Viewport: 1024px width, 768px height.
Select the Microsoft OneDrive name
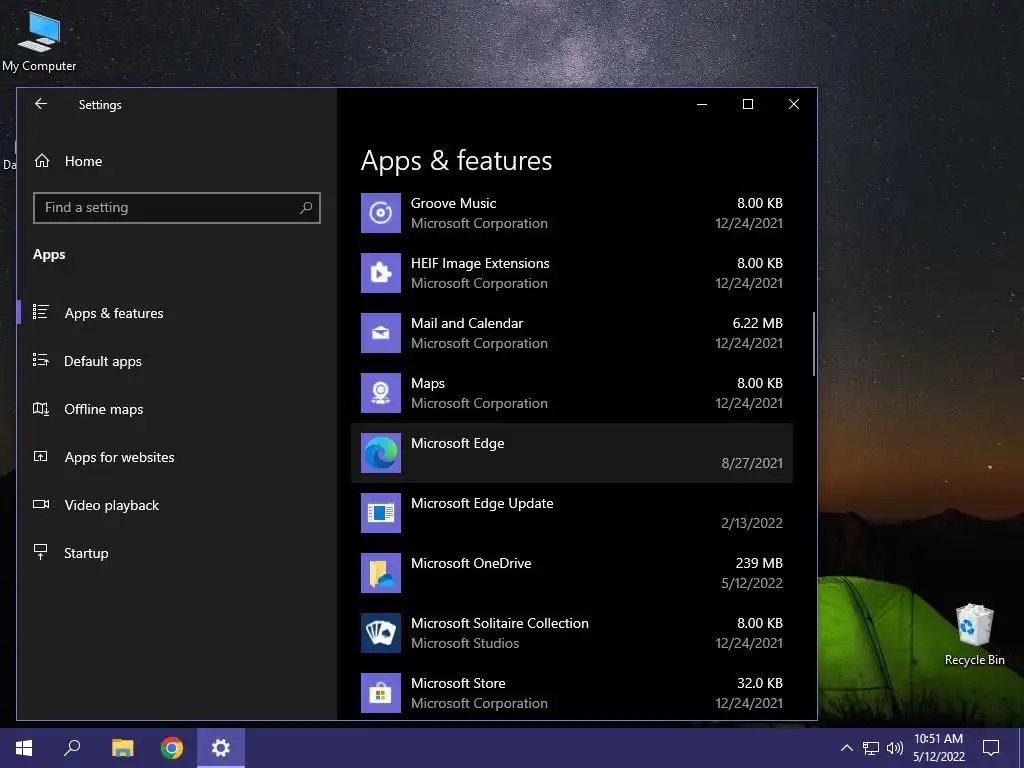click(471, 564)
